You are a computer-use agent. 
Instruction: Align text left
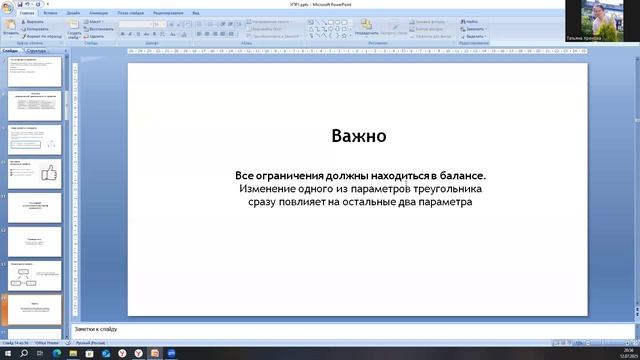(199, 34)
